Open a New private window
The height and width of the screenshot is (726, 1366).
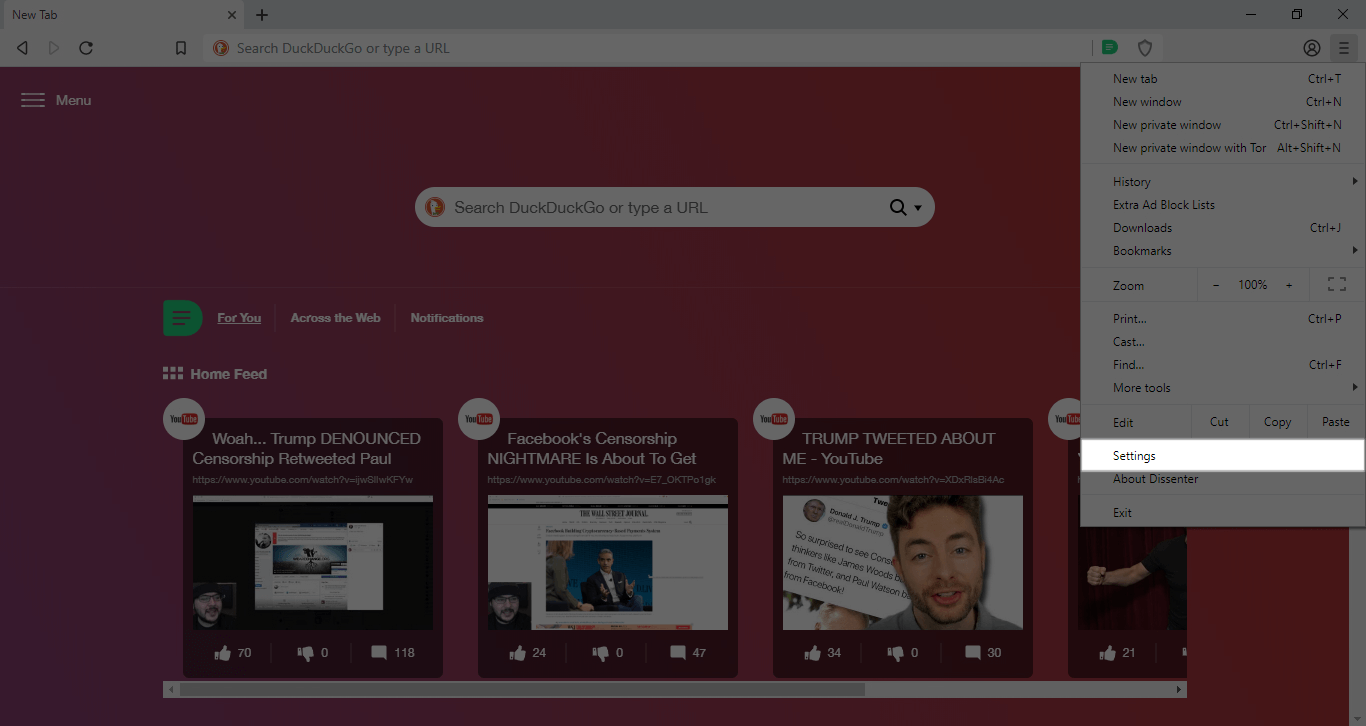(x=1223, y=125)
